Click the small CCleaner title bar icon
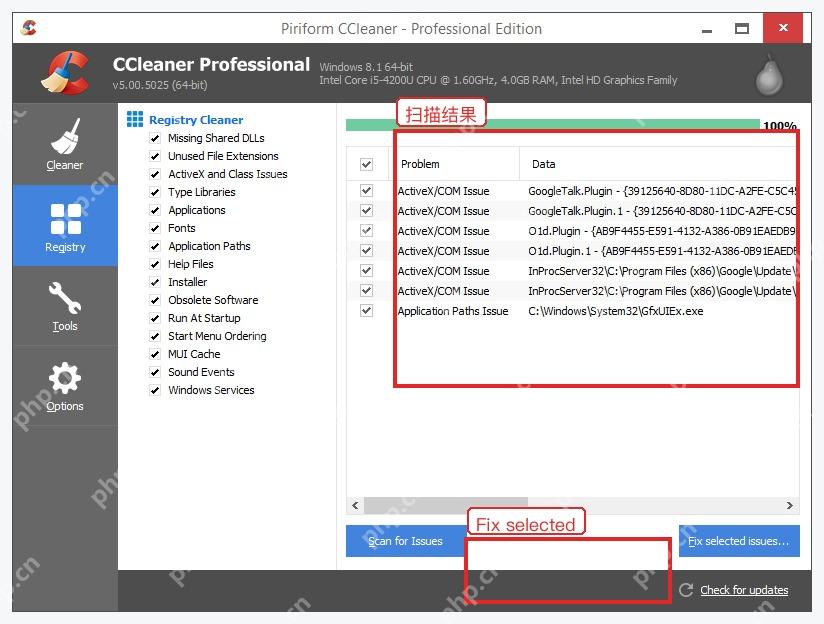 point(29,28)
